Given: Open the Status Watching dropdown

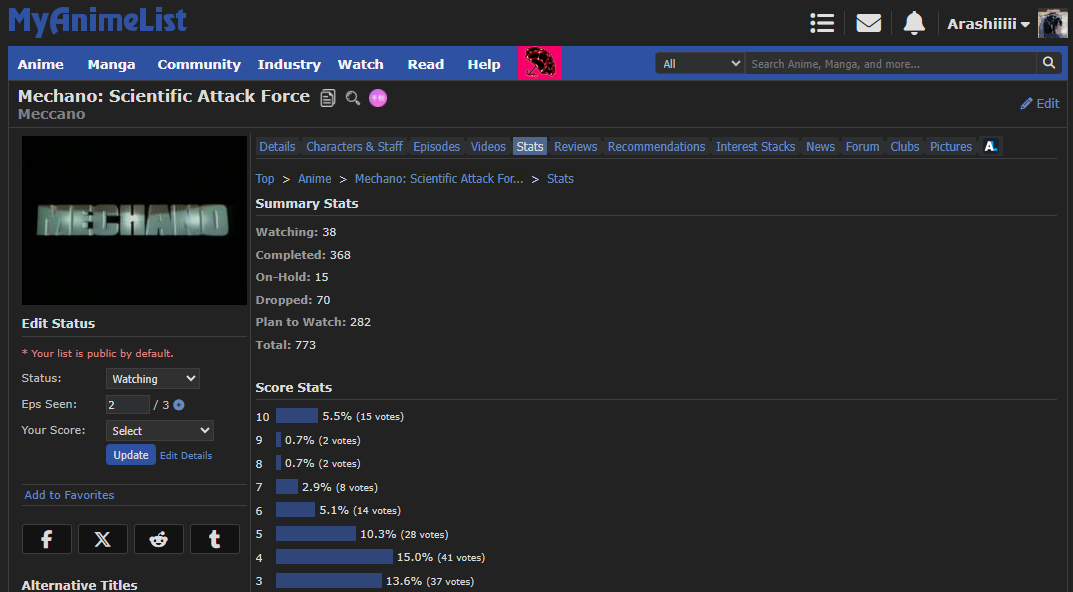Looking at the screenshot, I should pos(153,378).
